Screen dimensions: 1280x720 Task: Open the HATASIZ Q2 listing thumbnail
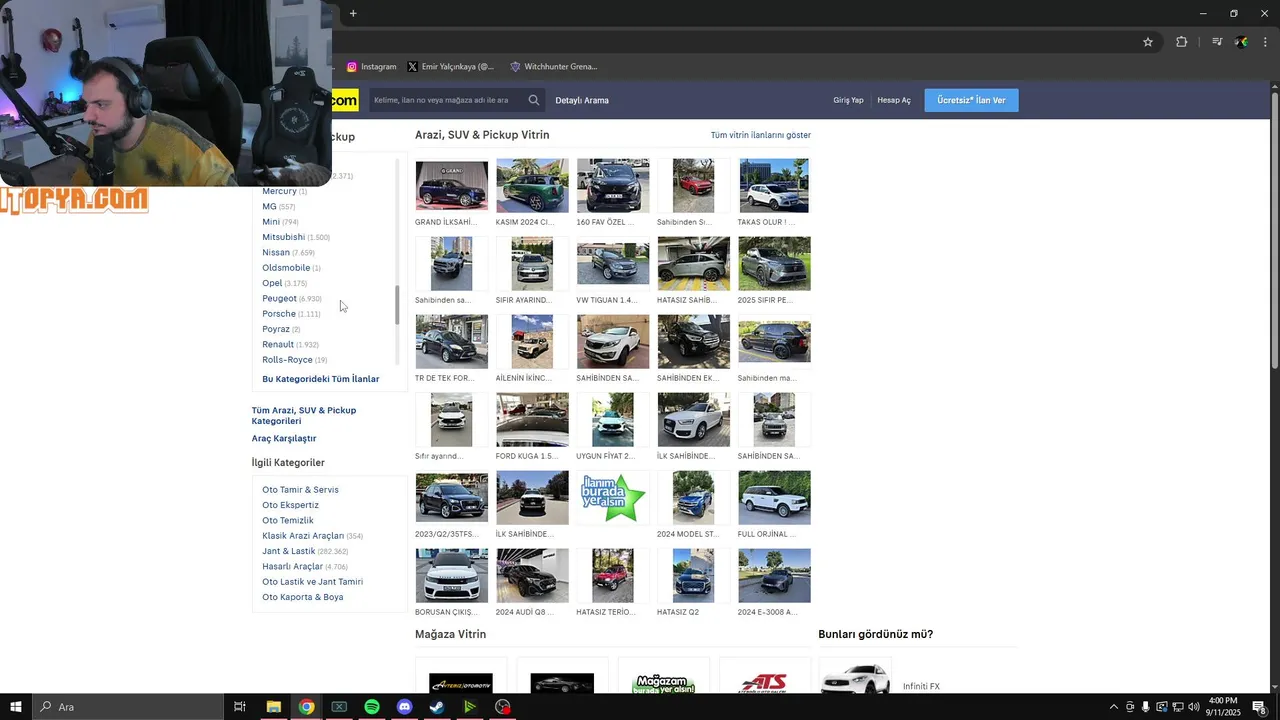tap(693, 575)
